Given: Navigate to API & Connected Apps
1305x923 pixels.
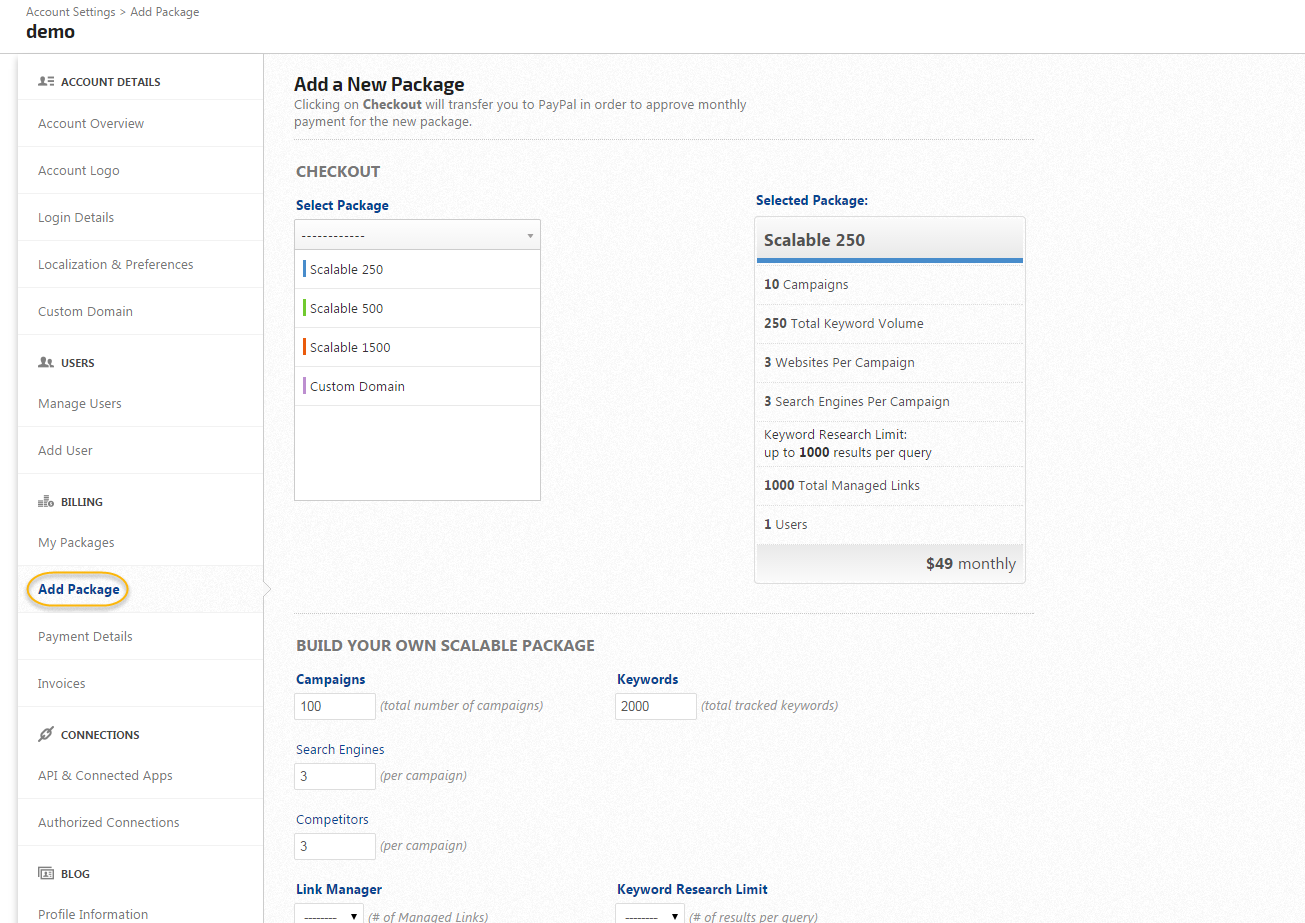Looking at the screenshot, I should [105, 776].
